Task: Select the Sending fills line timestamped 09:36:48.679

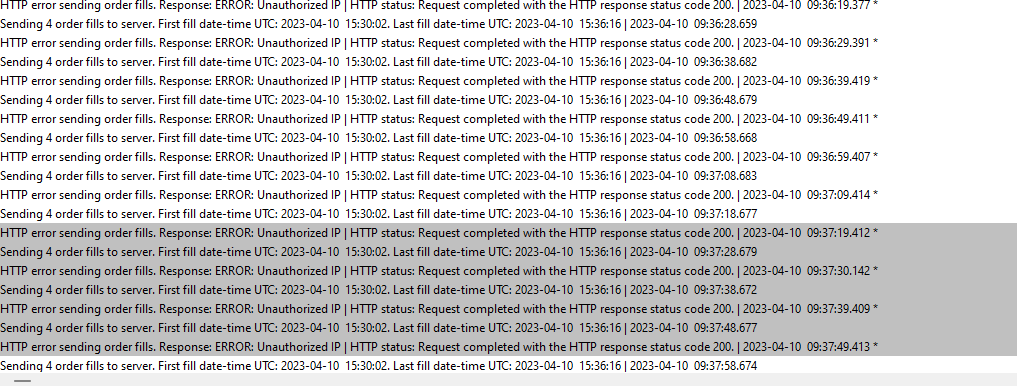Action: coord(508,100)
